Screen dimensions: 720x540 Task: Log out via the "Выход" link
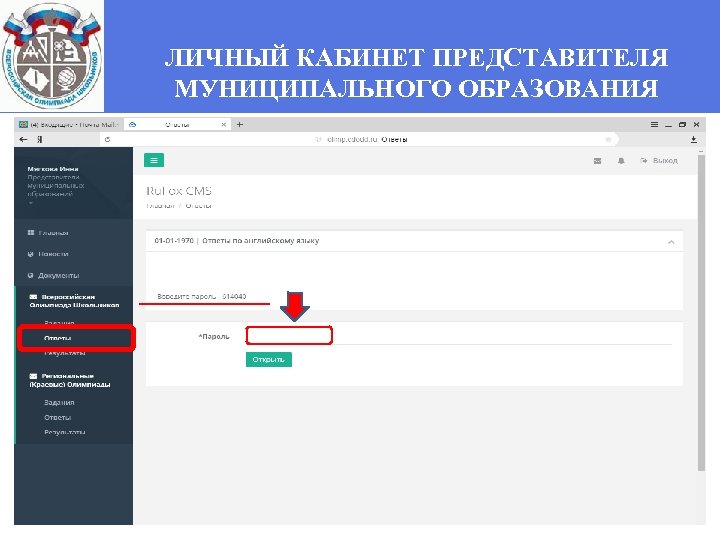coord(659,160)
